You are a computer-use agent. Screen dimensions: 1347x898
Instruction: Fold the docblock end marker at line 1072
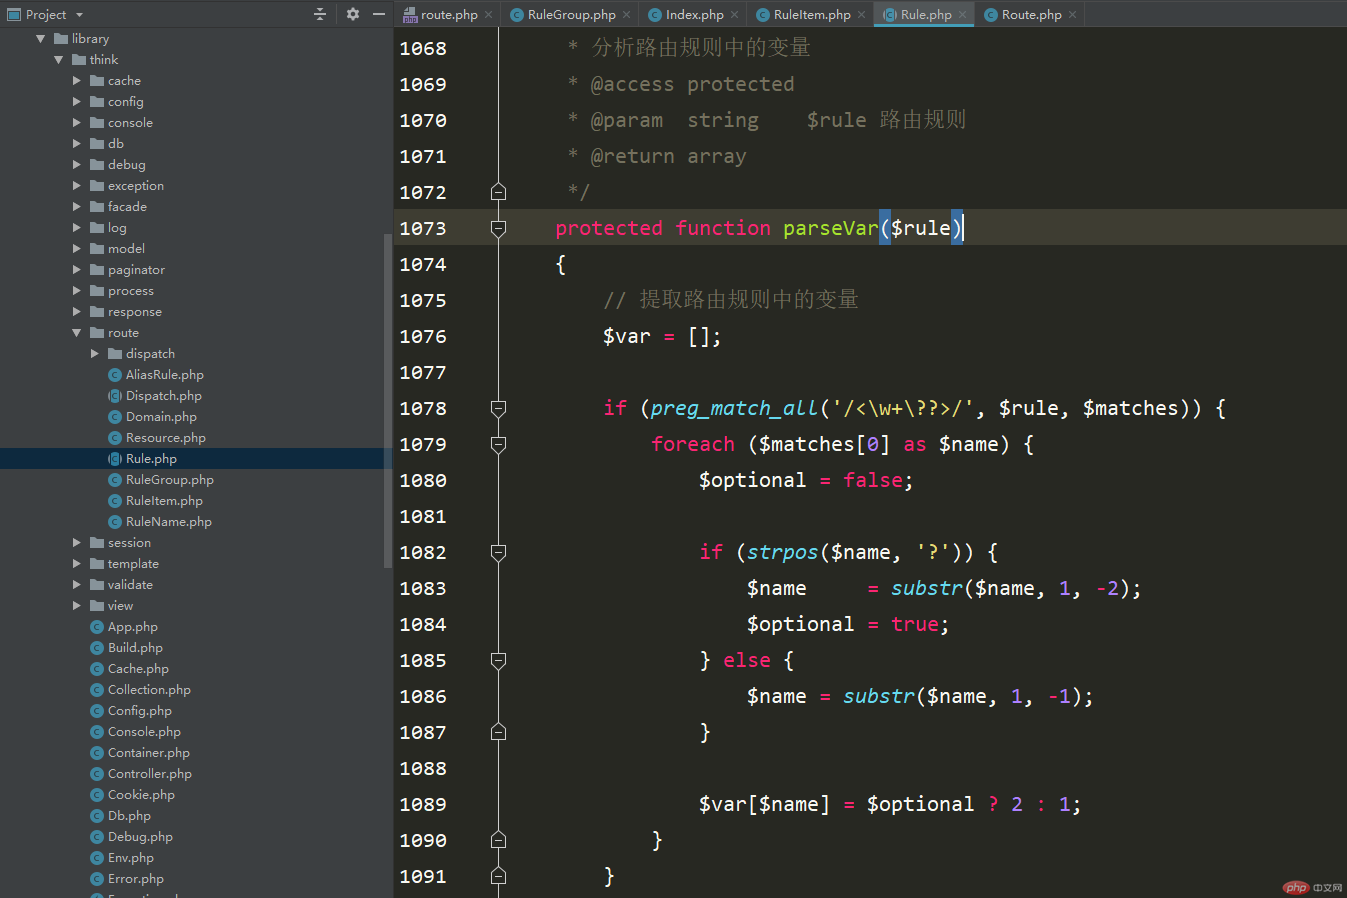[498, 192]
